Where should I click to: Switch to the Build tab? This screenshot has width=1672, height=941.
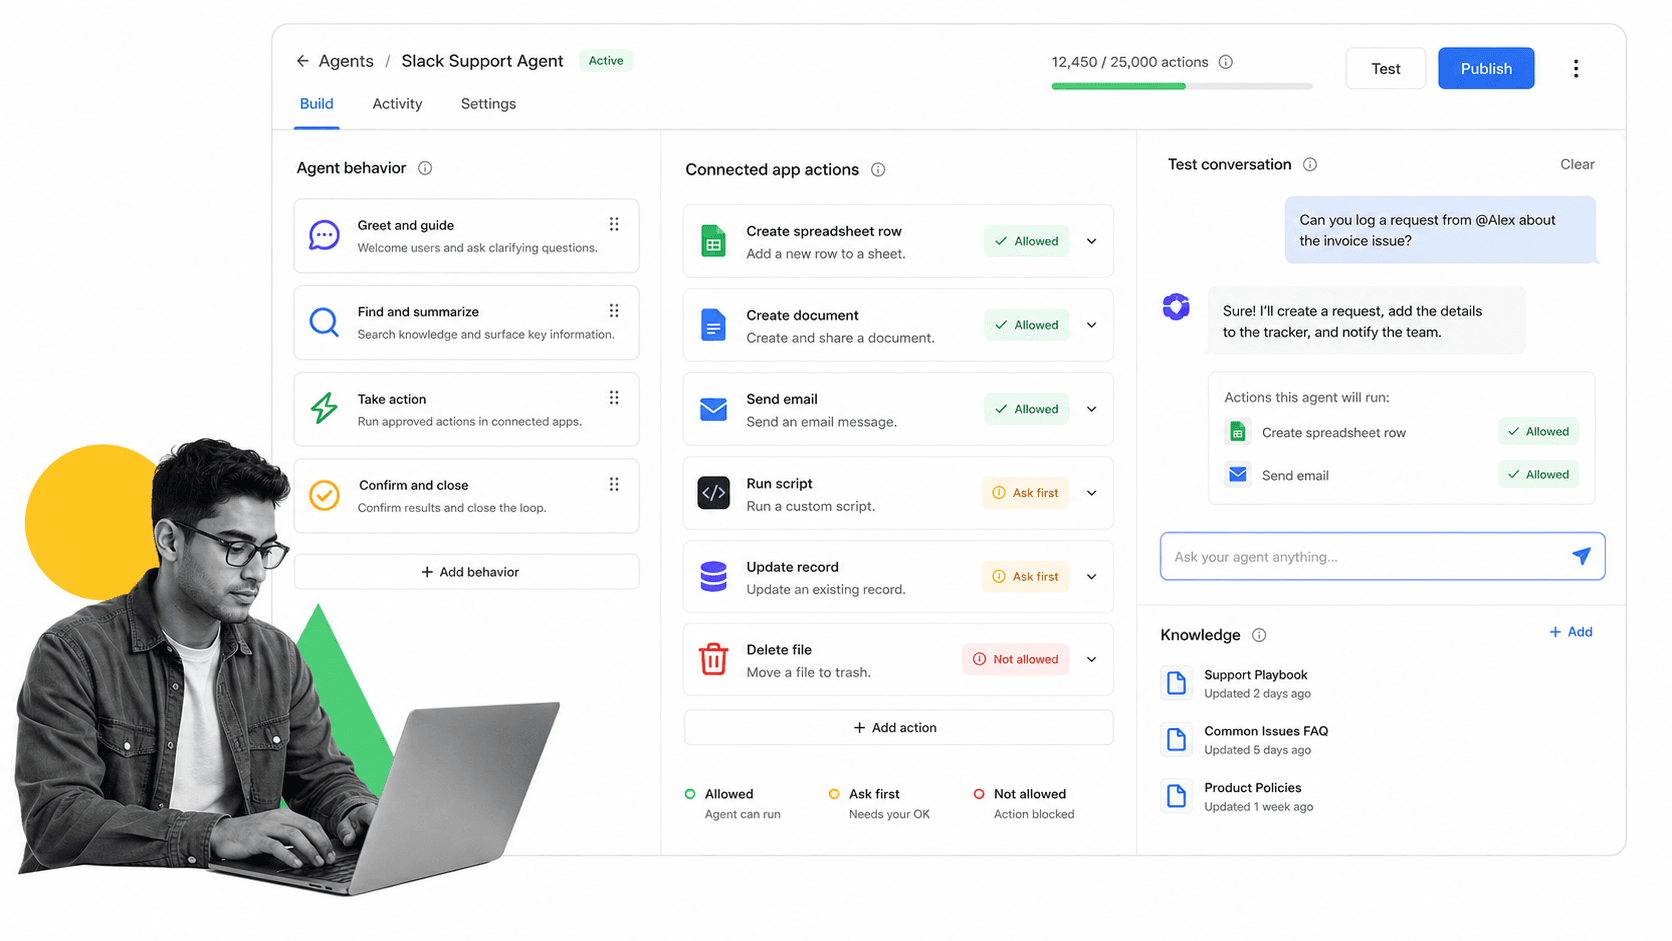(x=317, y=104)
